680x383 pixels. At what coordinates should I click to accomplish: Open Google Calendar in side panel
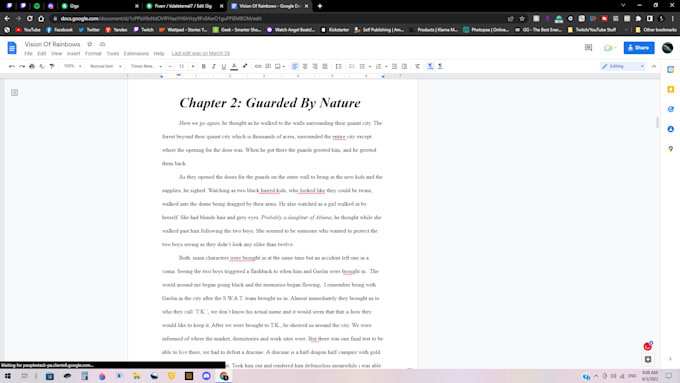coord(670,69)
